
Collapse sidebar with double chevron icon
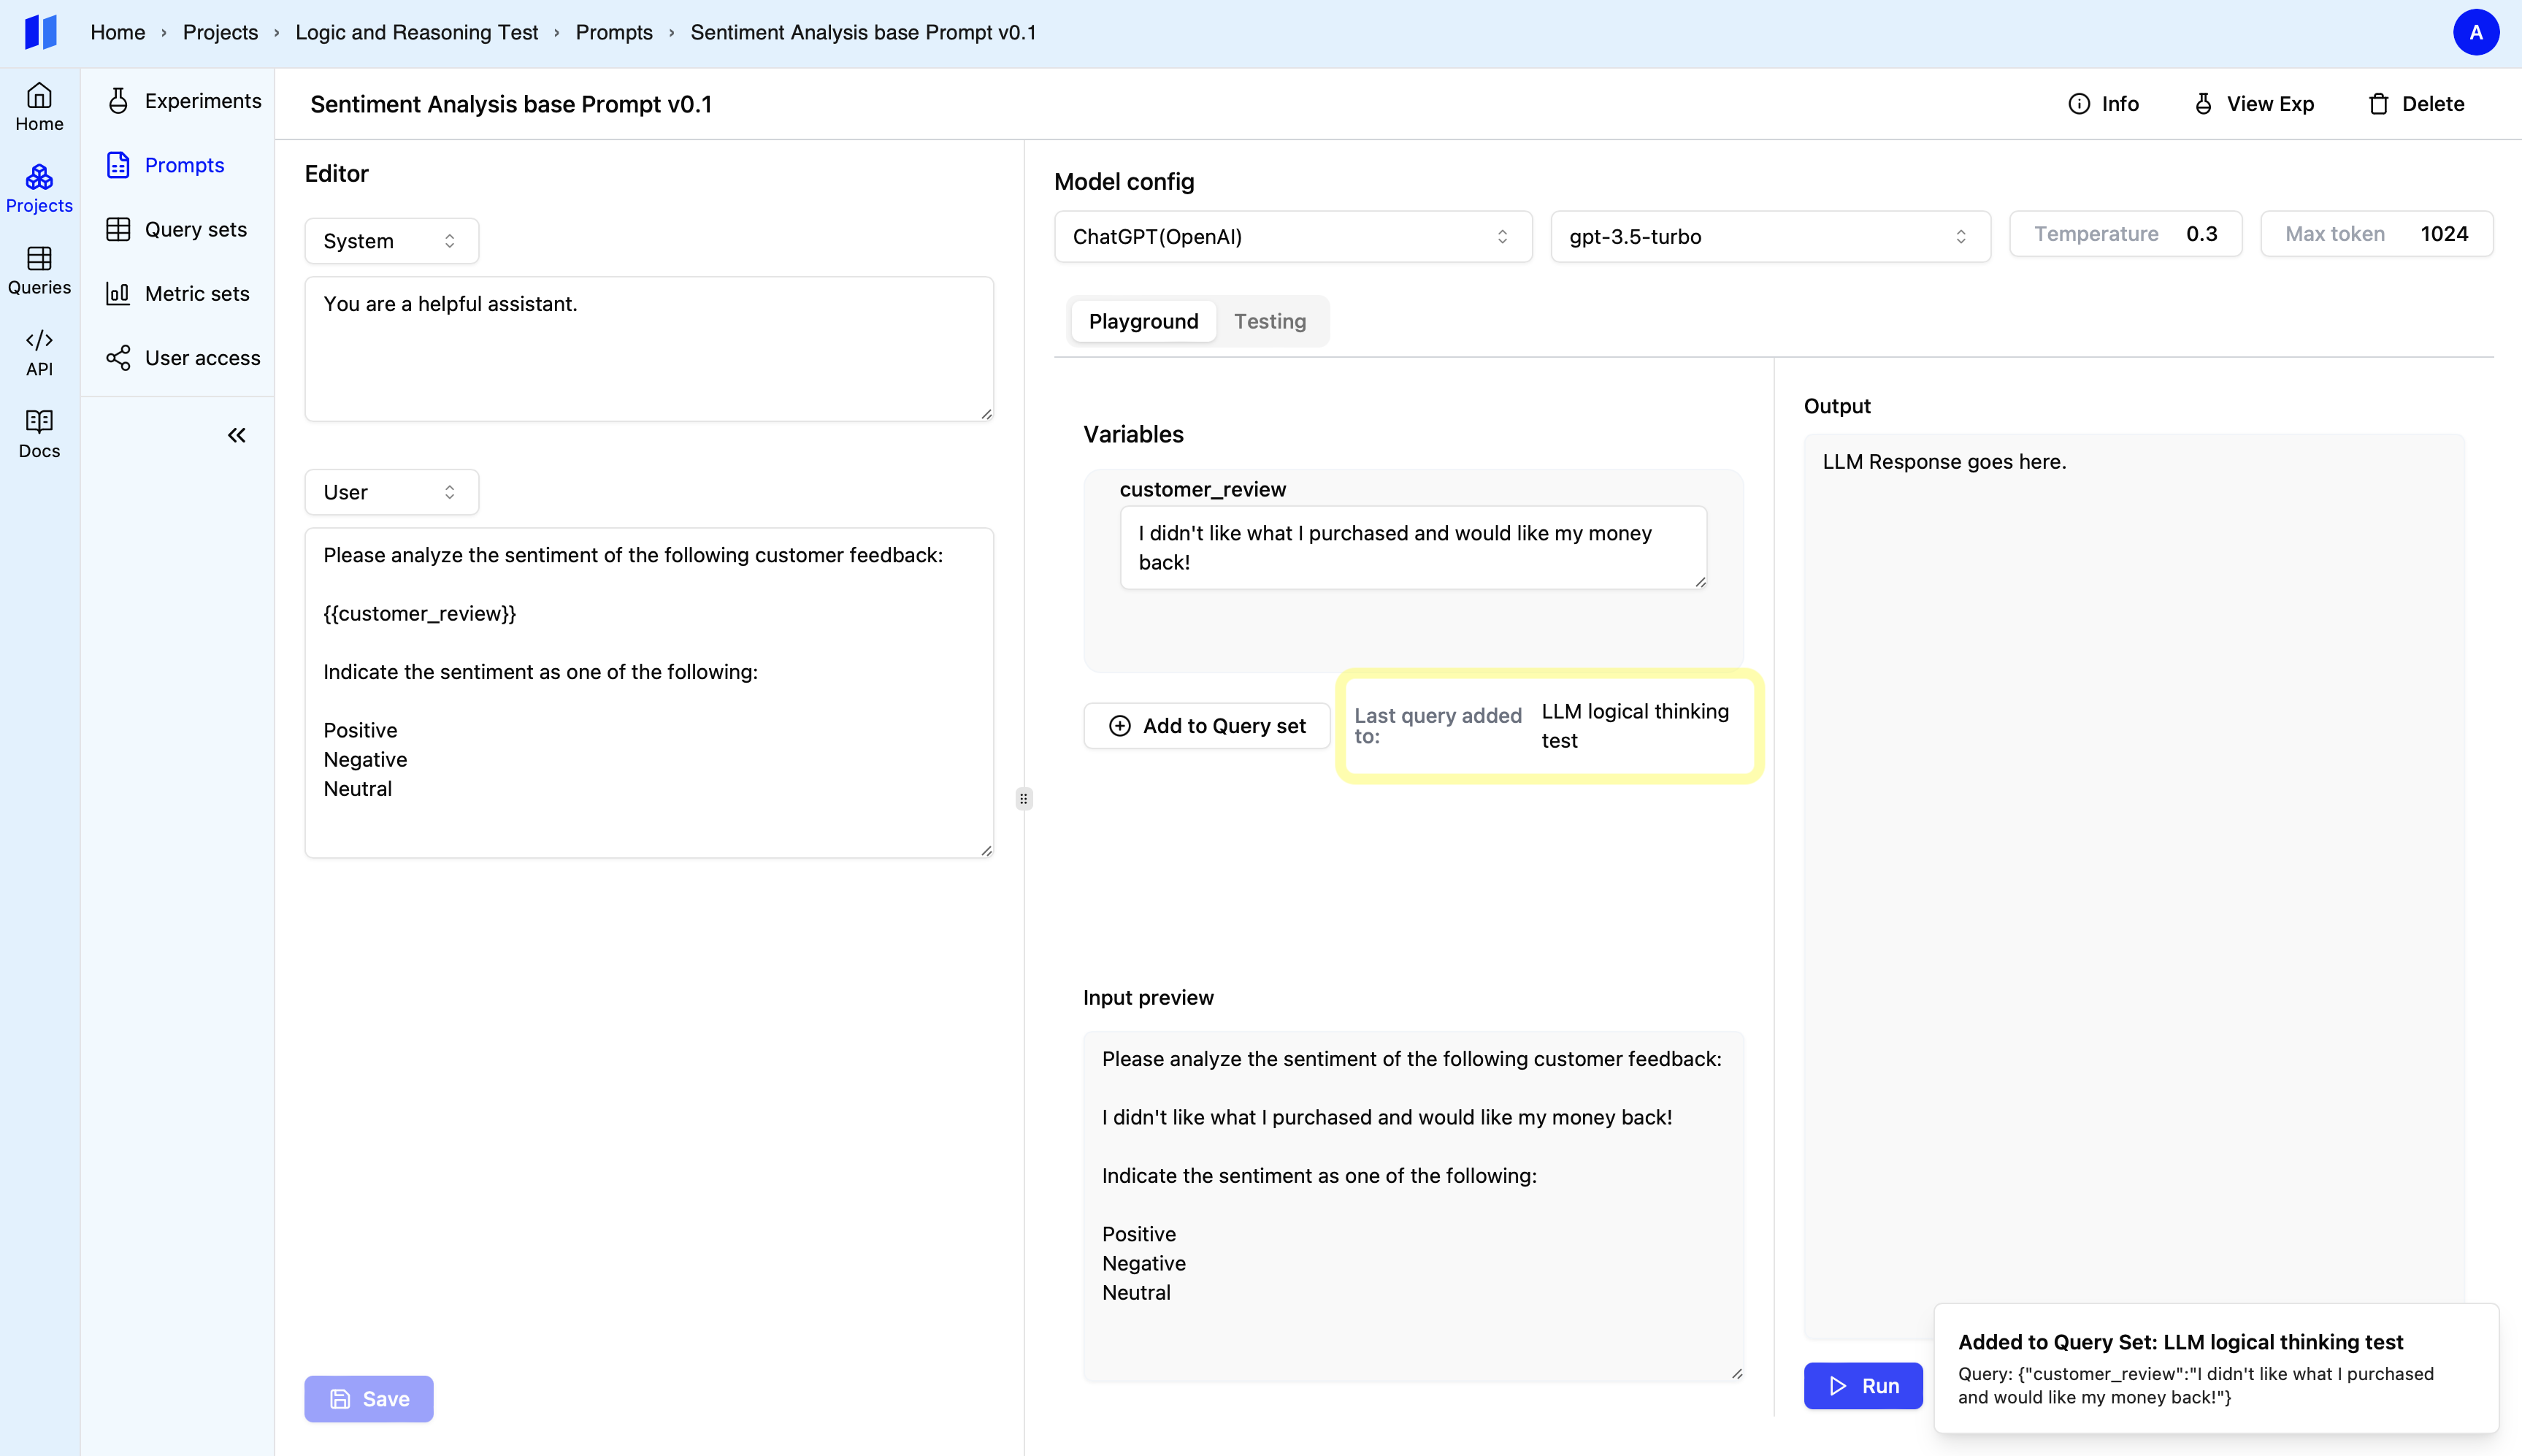(237, 435)
